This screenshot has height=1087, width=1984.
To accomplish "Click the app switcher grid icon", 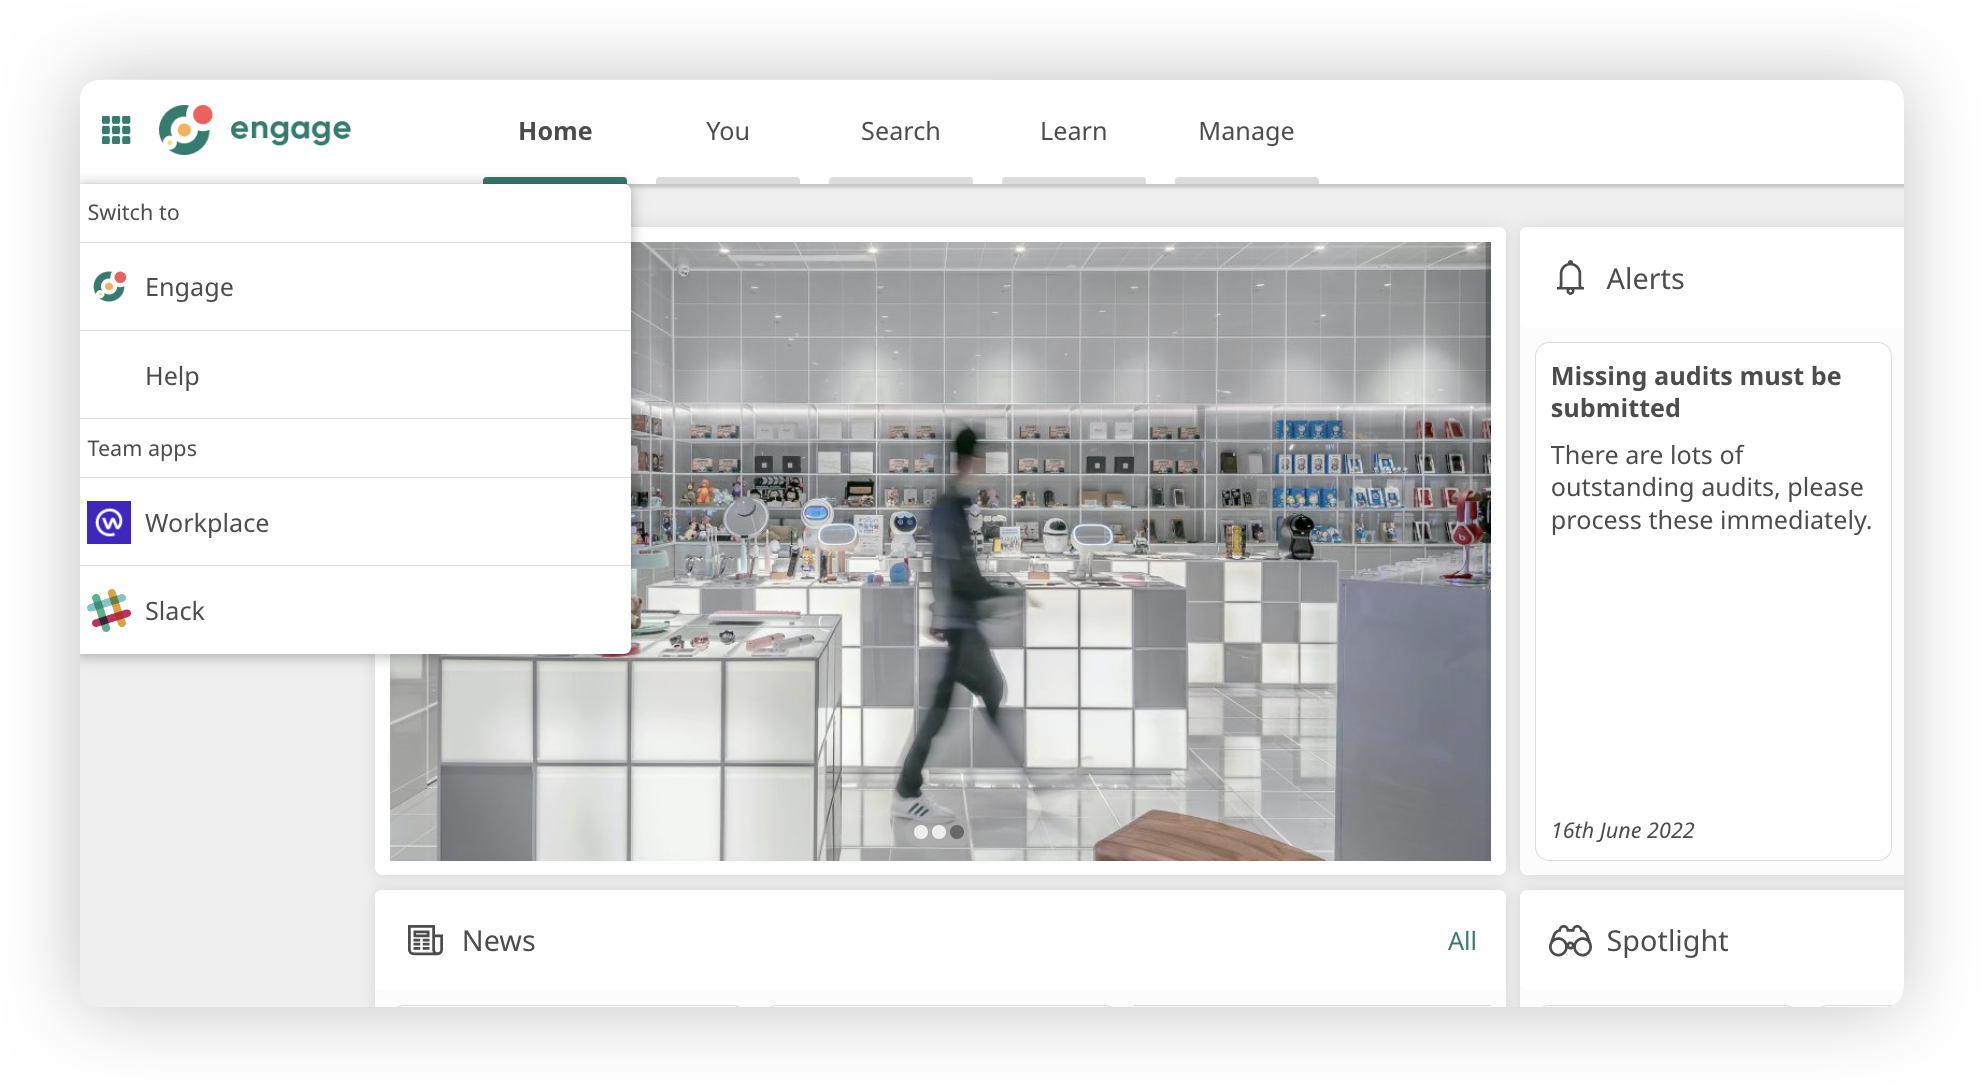I will [x=116, y=130].
